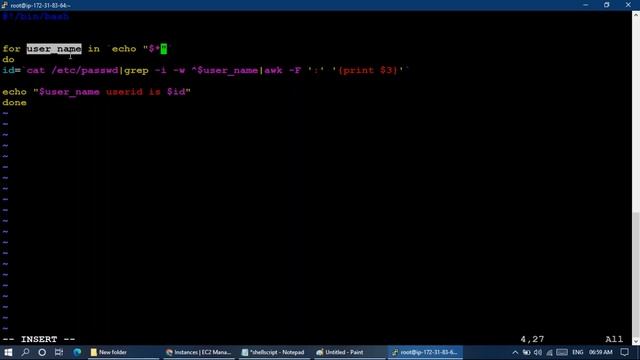Click highlighted user_name variable in for loop
Image resolution: width=640 pixels, height=360 pixels.
click(x=54, y=49)
